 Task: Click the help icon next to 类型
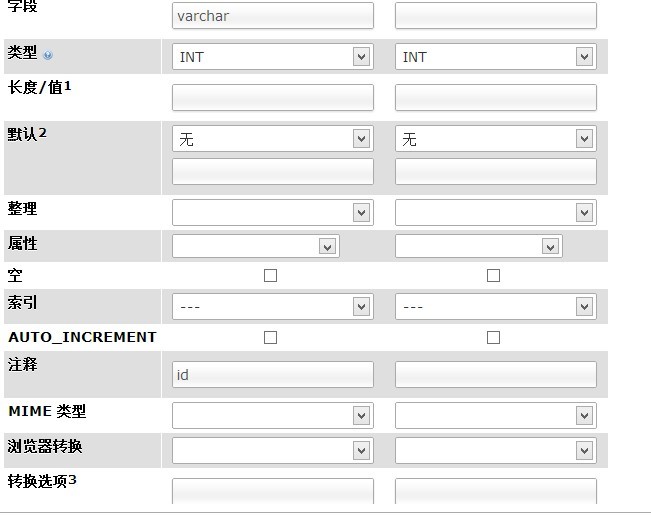pyautogui.click(x=48, y=55)
